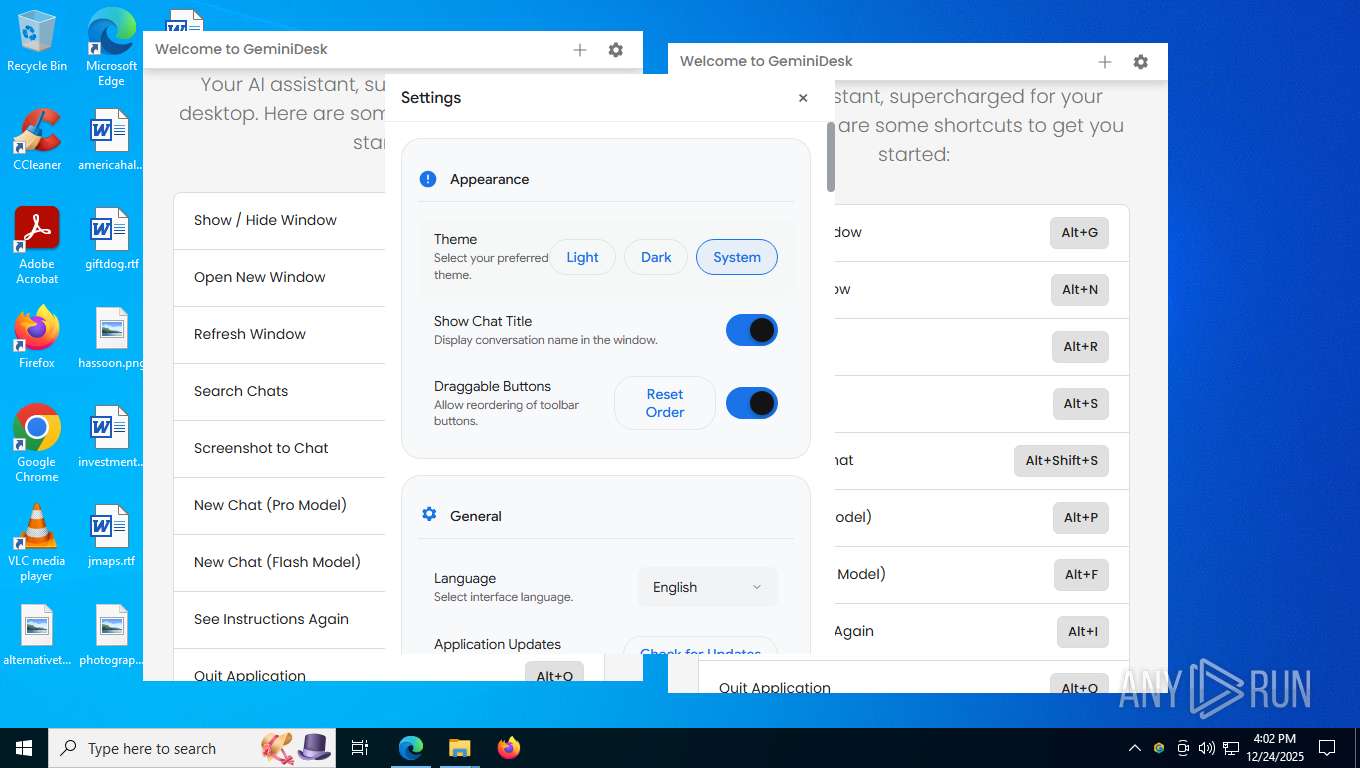The width and height of the screenshot is (1360, 768).
Task: Open the notification center icon
Action: click(1327, 748)
